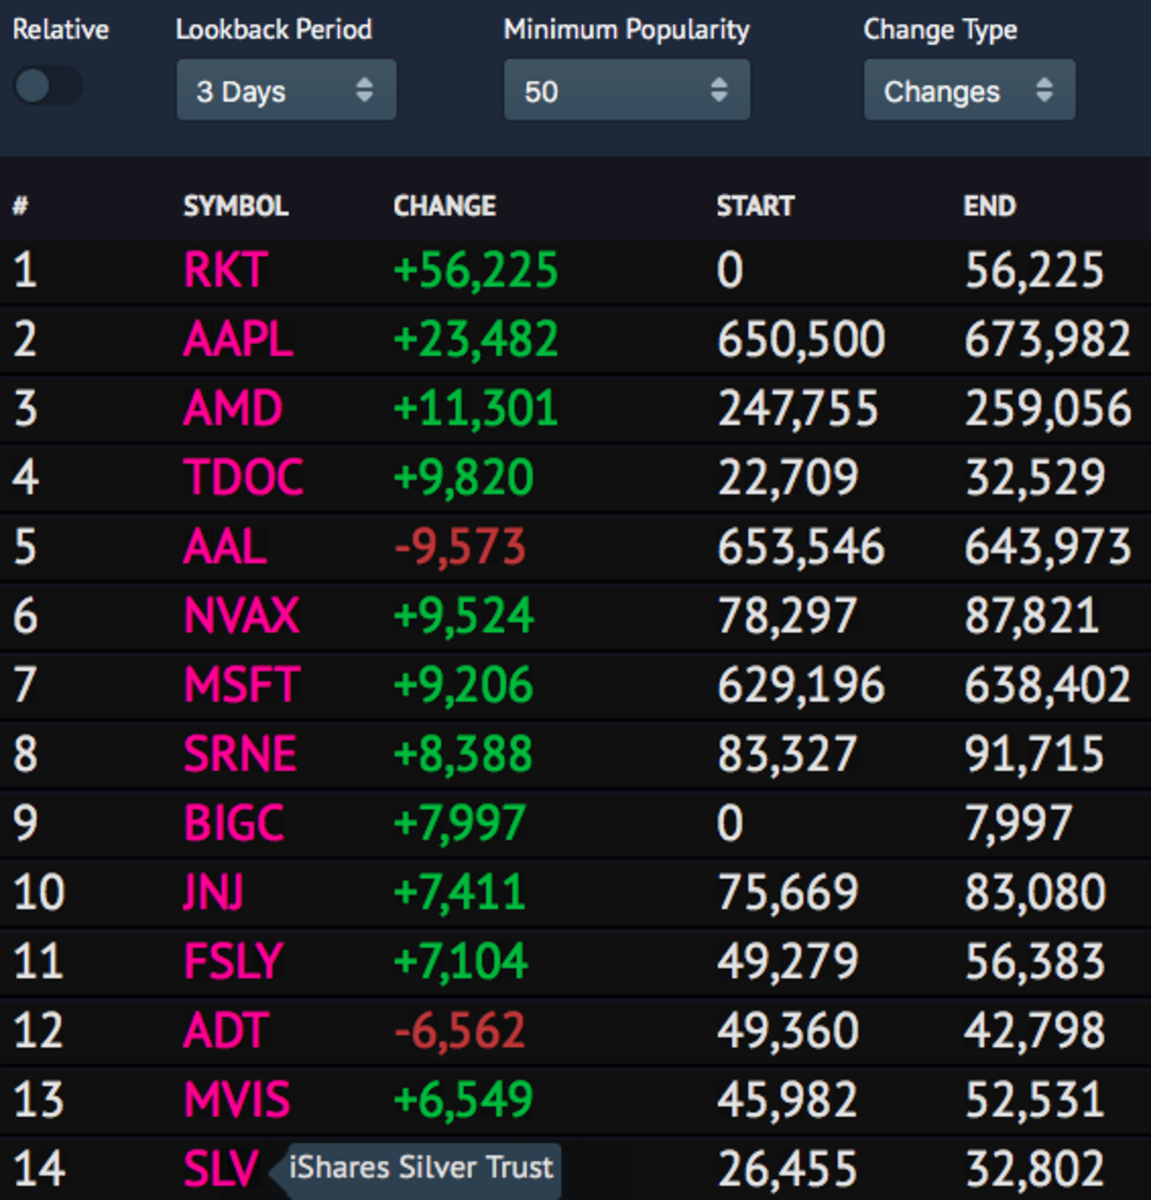1151x1200 pixels.
Task: Open the AMD symbol link
Action: 233,408
